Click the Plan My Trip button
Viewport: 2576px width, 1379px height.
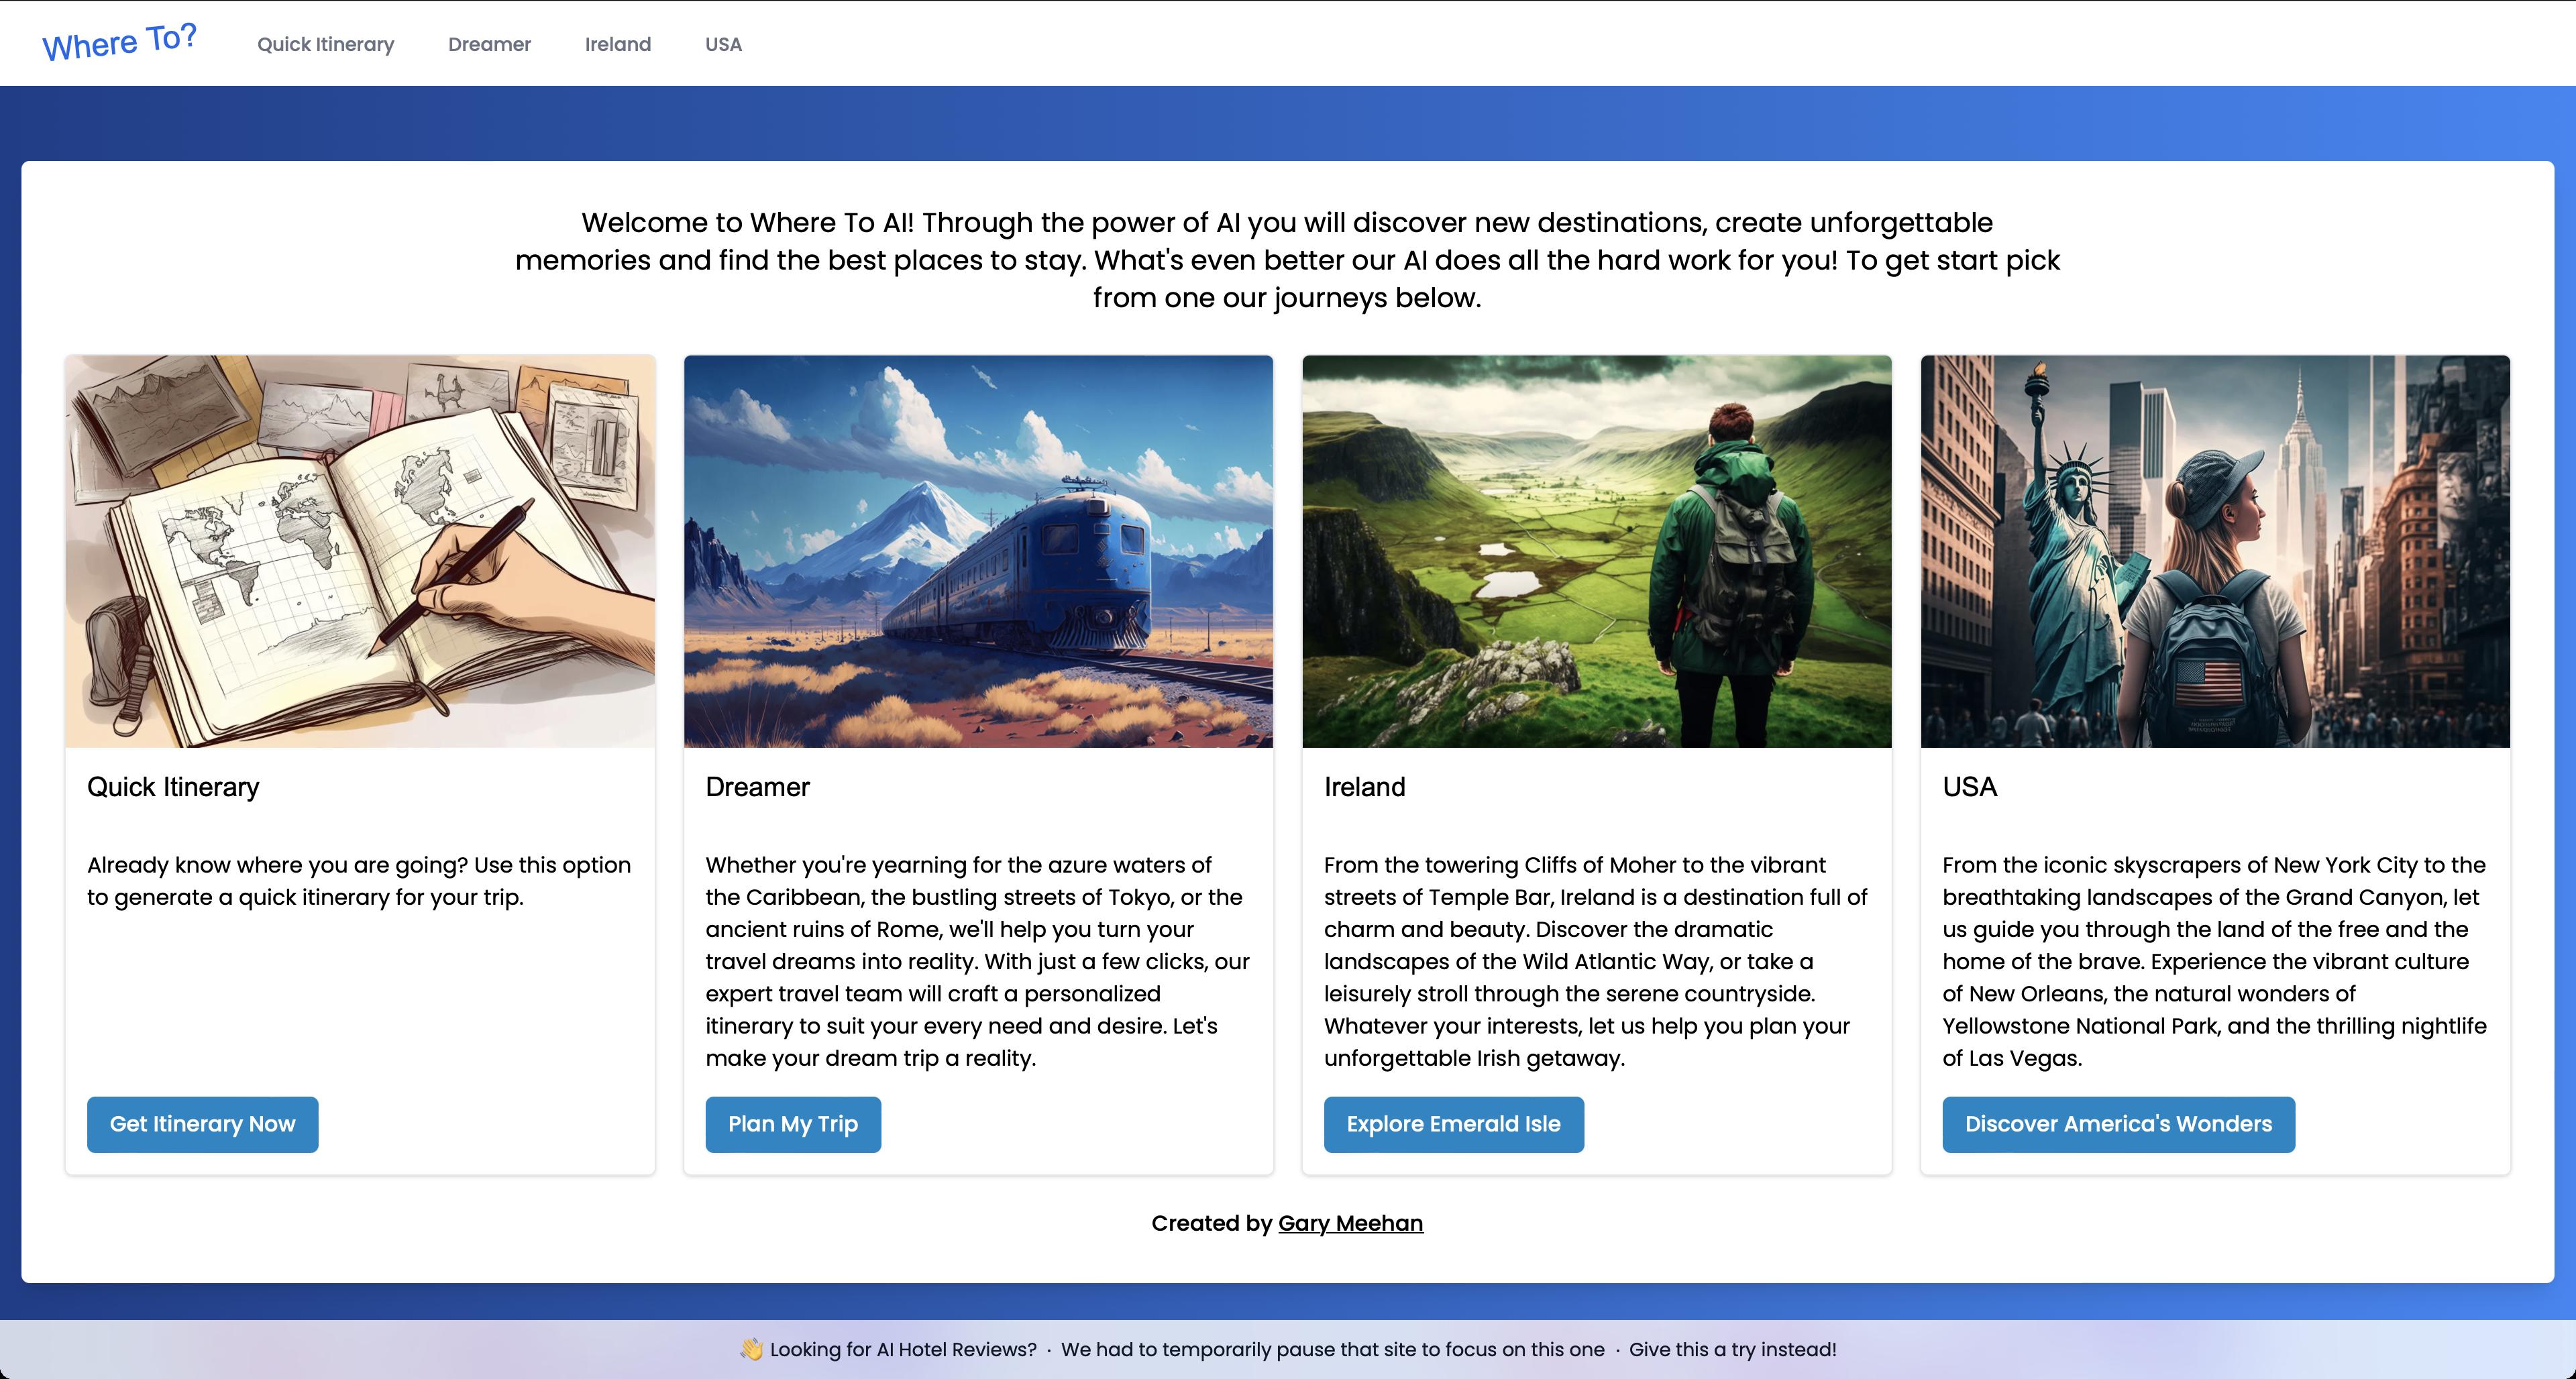(793, 1124)
